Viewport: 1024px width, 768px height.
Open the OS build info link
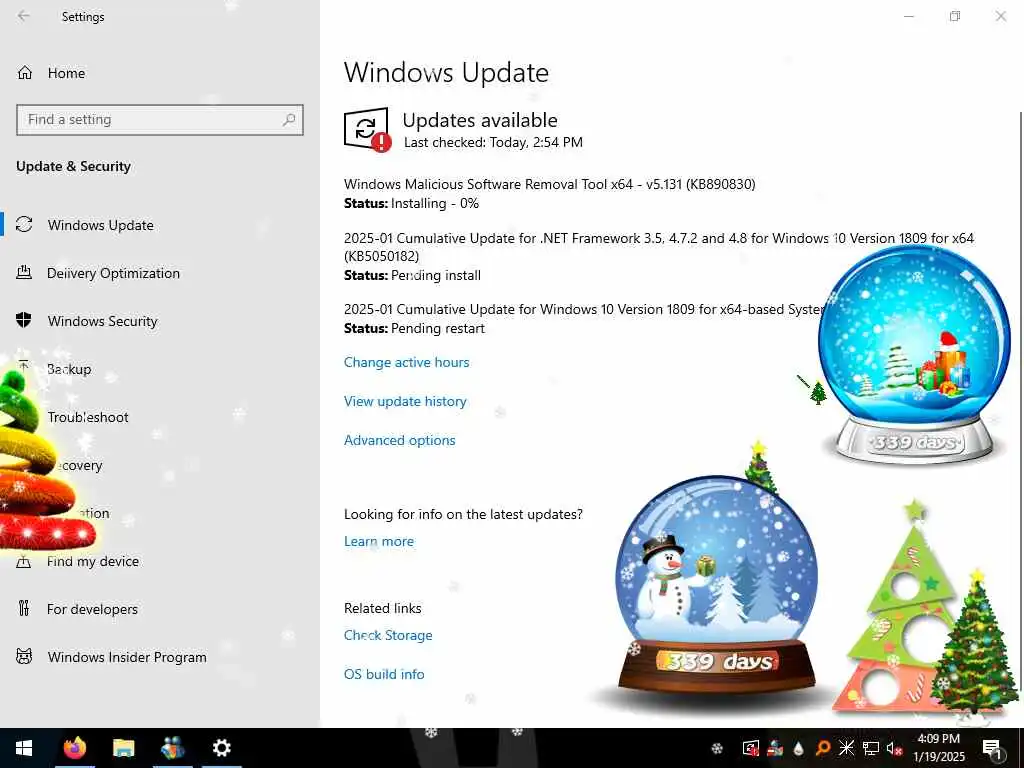[384, 674]
